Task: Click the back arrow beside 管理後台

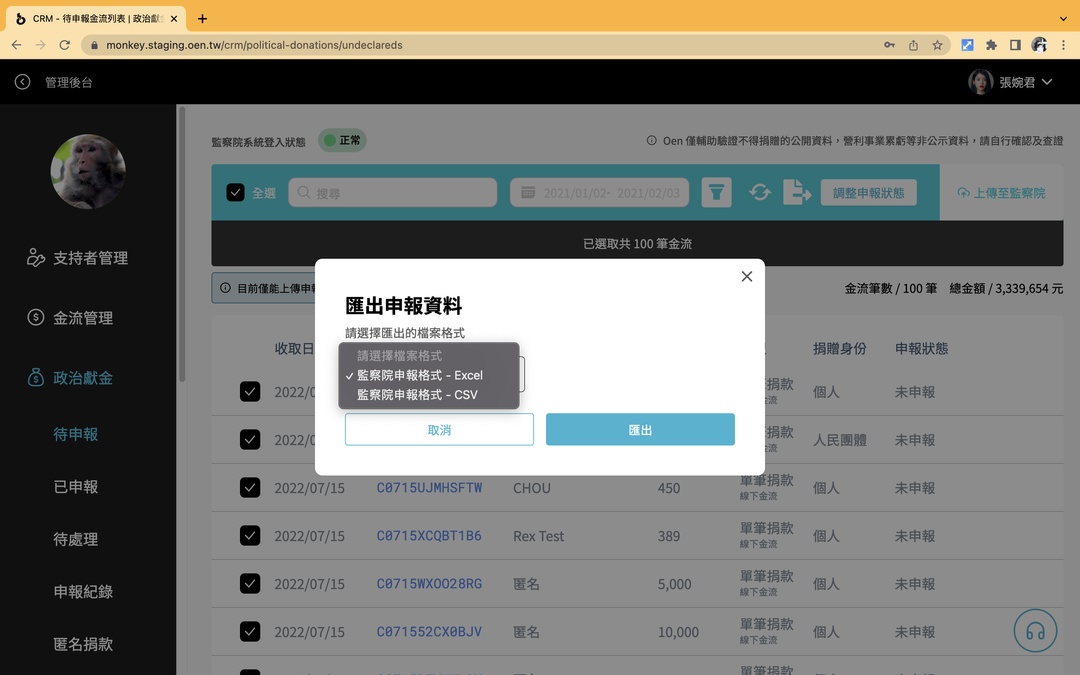Action: 22,81
